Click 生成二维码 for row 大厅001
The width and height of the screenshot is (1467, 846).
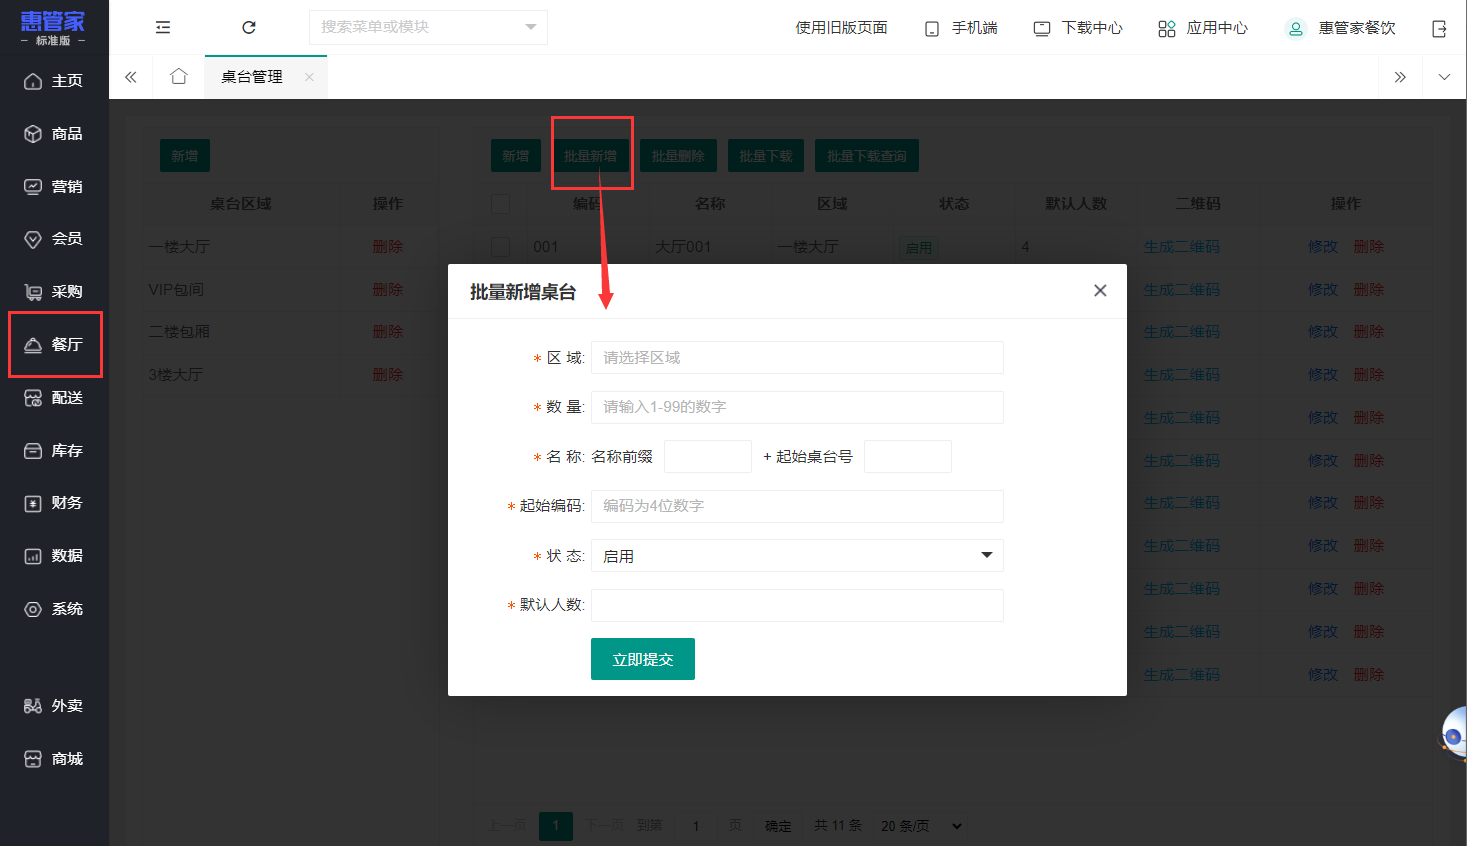(1182, 247)
